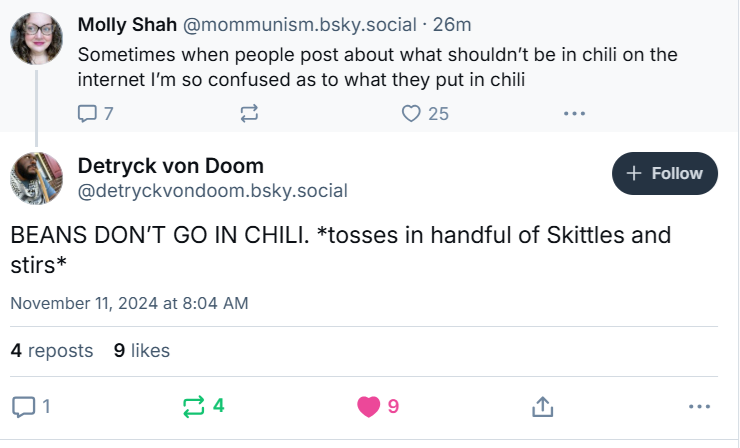Screen dimensions: 740x448
Task: Unlike Detryck's post via pink heart
Action: [x=369, y=406]
